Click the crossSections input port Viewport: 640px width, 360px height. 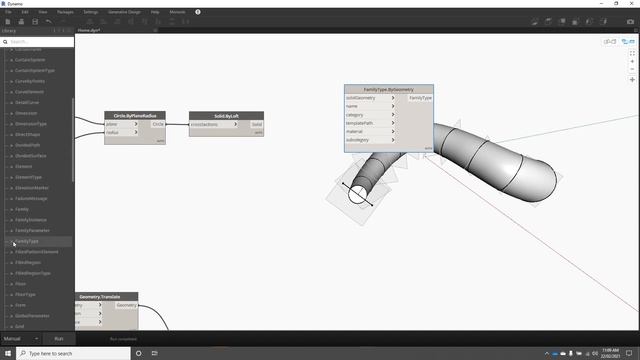pos(214,124)
